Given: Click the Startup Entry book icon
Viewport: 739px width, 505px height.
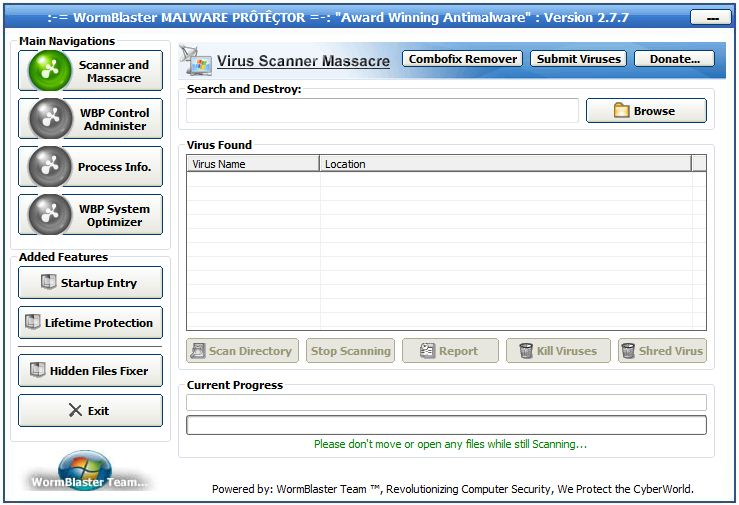Looking at the screenshot, I should tap(49, 282).
